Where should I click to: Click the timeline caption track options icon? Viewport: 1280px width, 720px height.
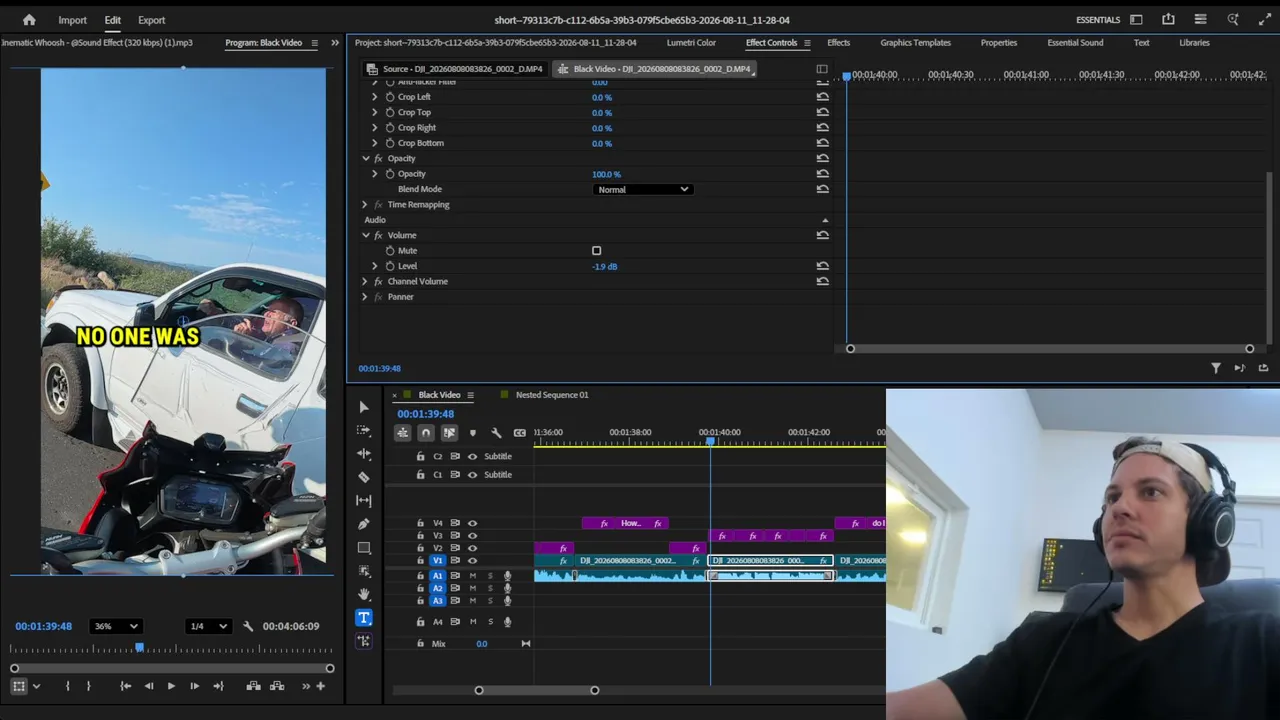pyautogui.click(x=520, y=433)
